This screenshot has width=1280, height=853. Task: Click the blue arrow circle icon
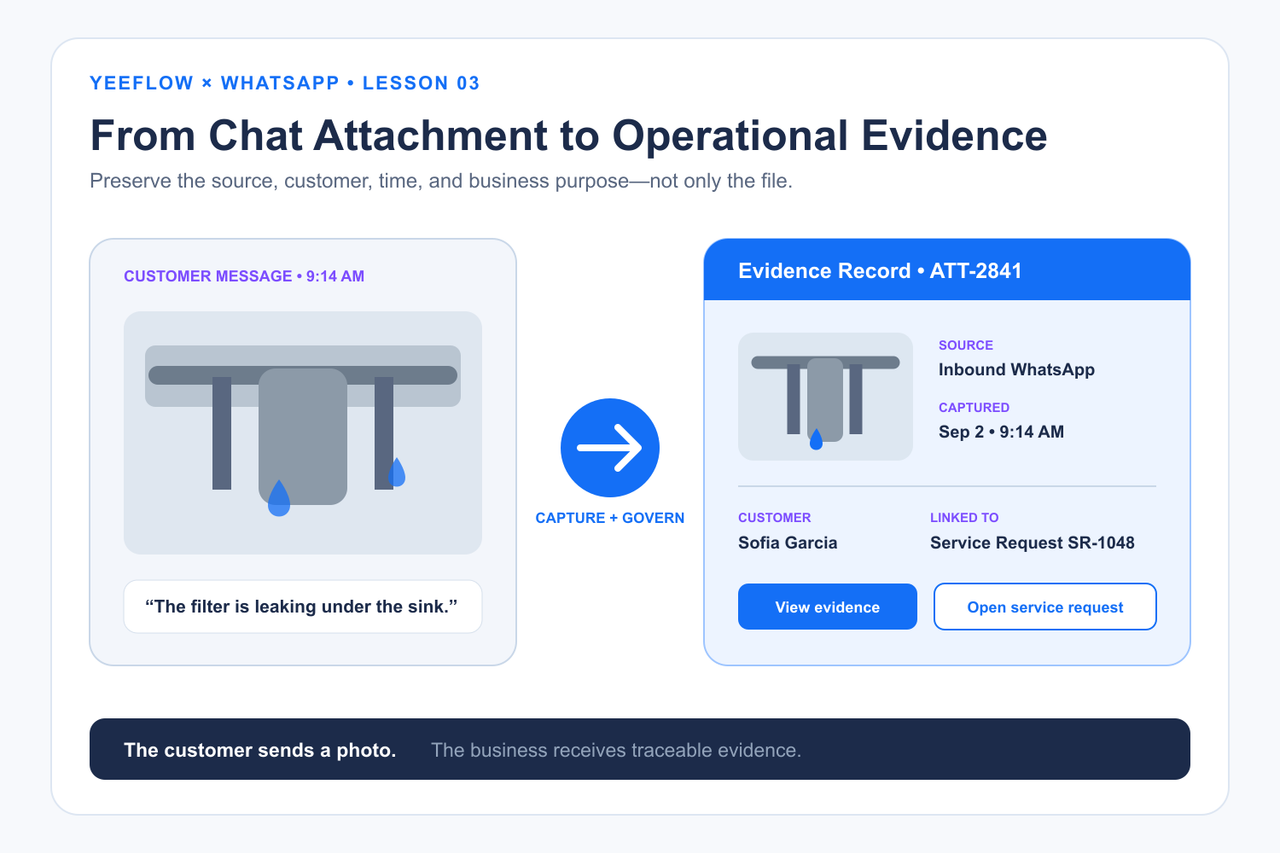[x=610, y=448]
